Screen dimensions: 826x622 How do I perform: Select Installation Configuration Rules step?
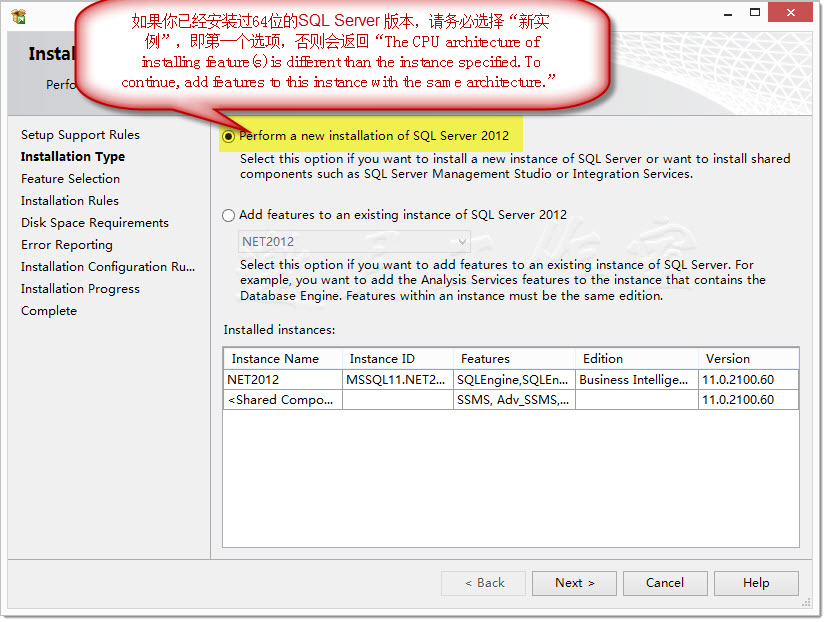tap(108, 267)
